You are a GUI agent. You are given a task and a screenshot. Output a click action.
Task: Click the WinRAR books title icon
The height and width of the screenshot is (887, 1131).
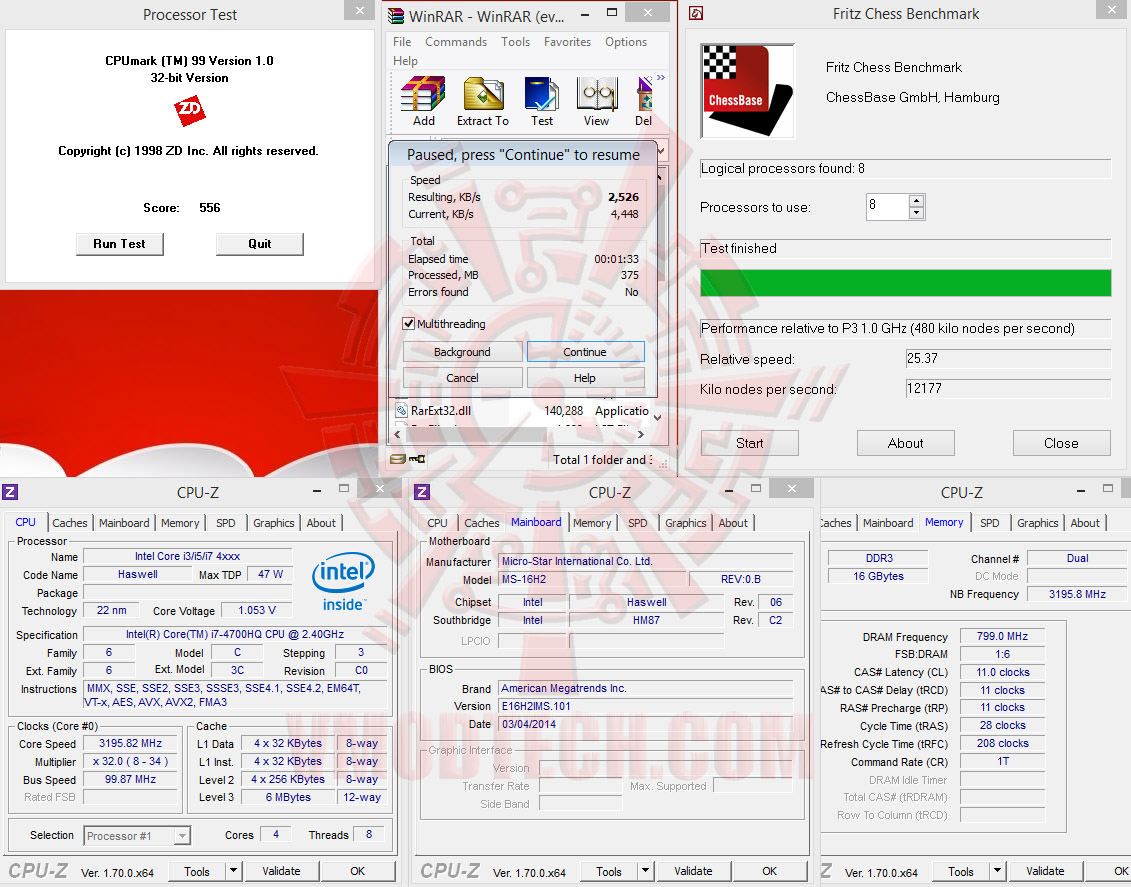395,16
